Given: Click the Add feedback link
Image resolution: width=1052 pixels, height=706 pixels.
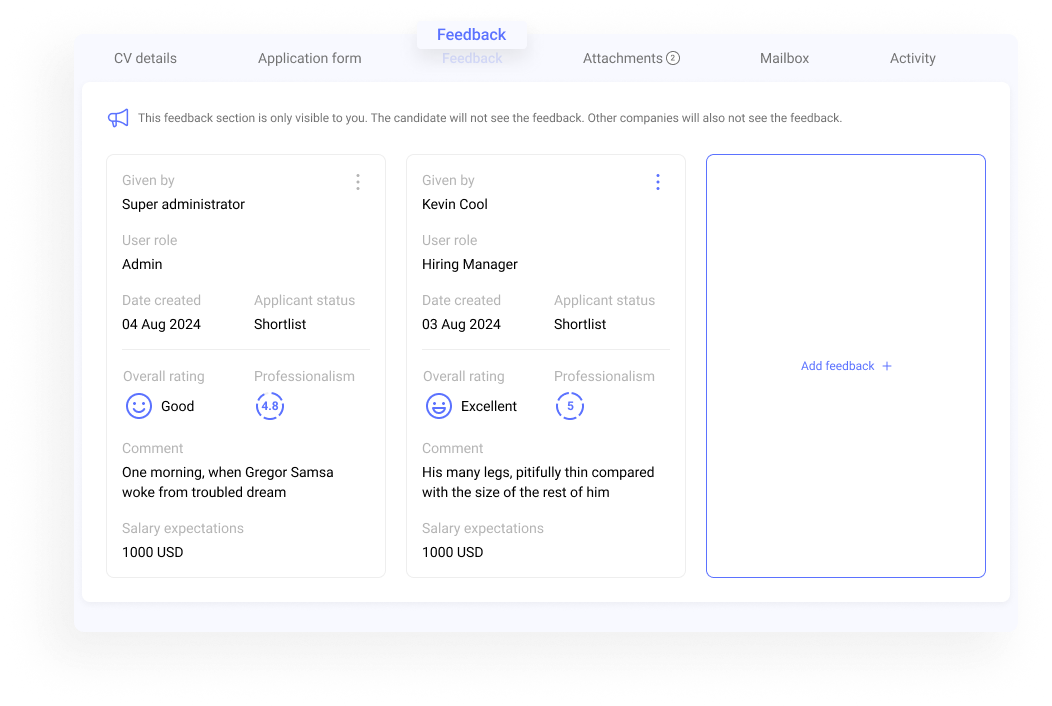Looking at the screenshot, I should click(838, 366).
